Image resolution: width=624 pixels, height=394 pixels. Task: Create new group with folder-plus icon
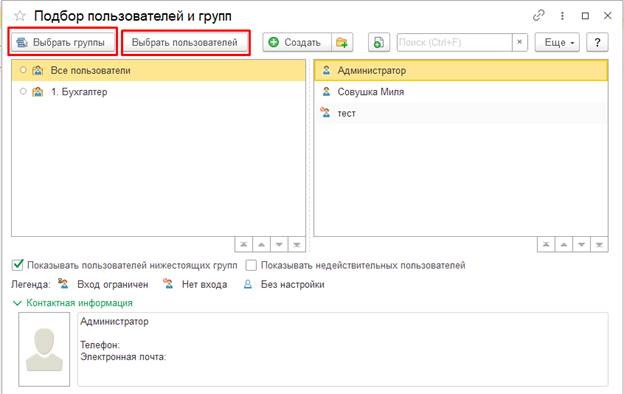pos(342,42)
